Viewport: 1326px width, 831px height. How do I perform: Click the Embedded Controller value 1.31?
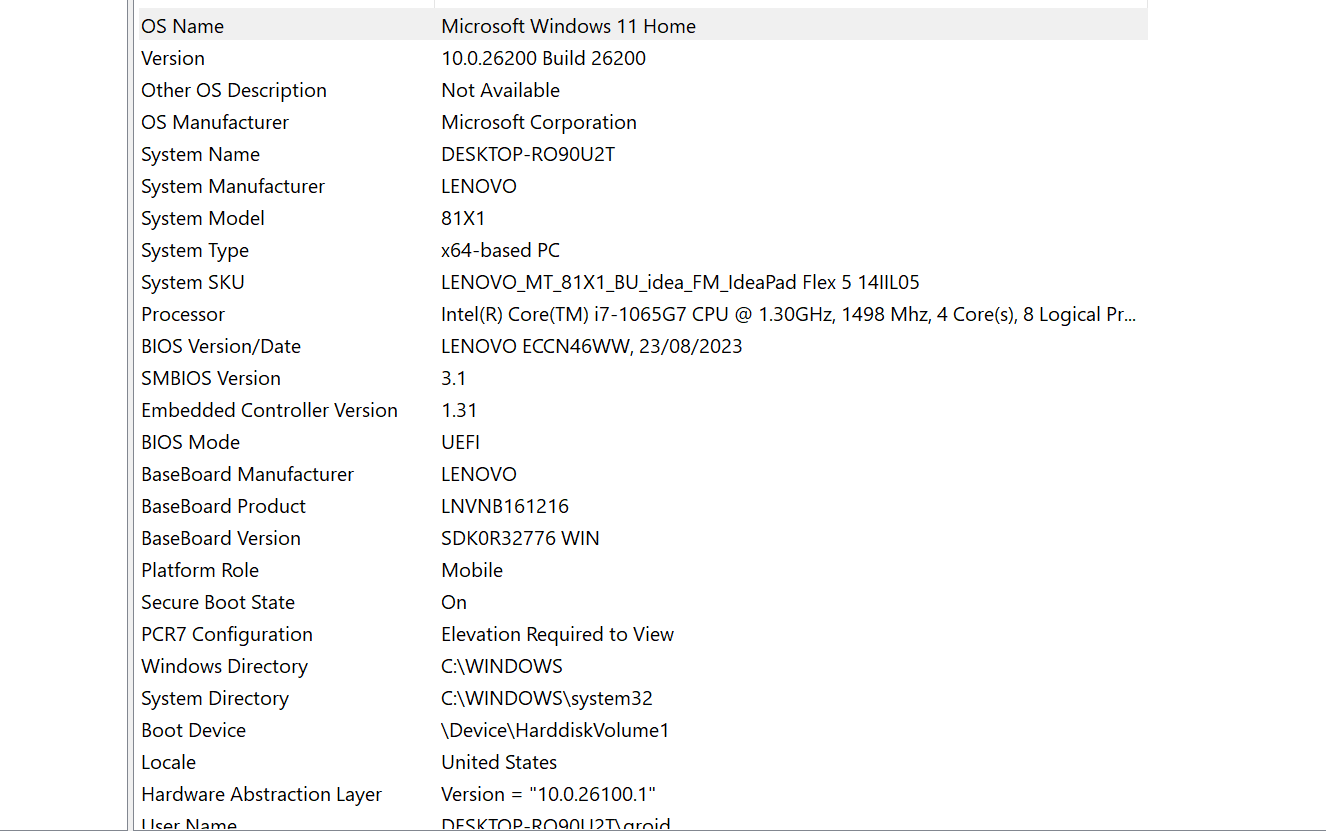coord(459,410)
